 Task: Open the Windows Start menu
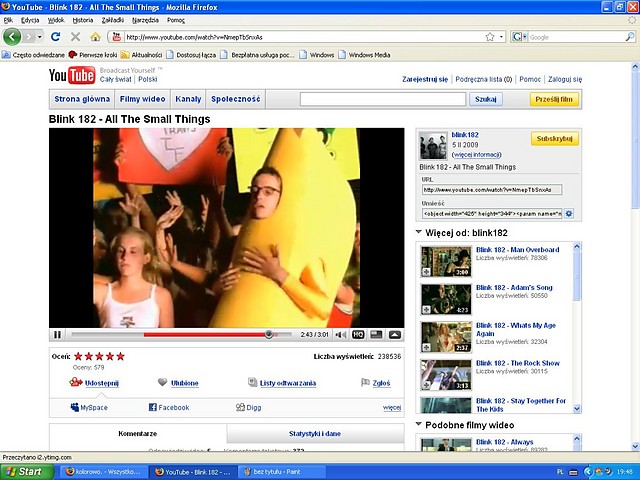27,472
